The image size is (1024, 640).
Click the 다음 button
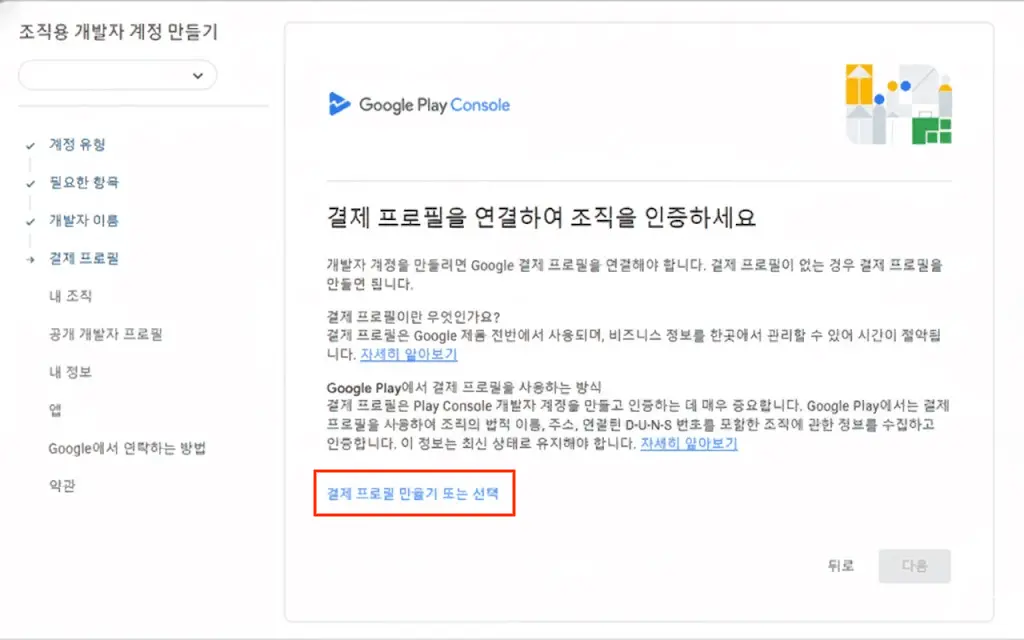914,566
